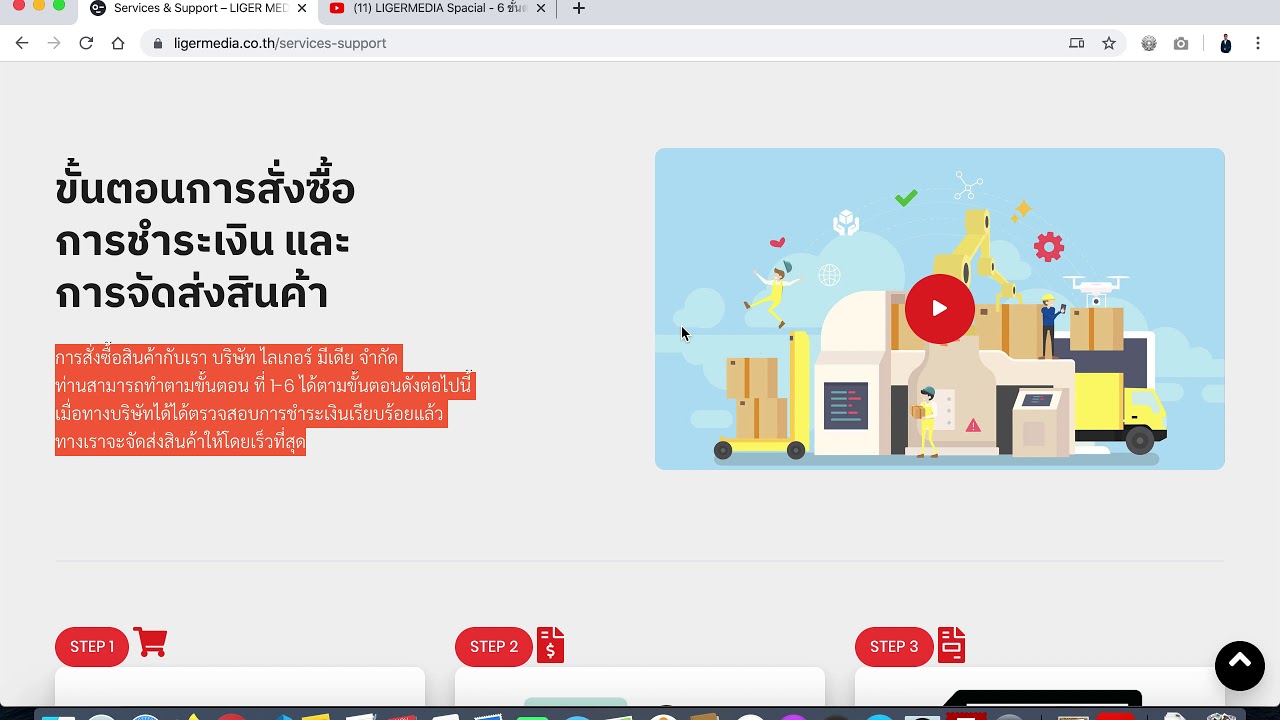1280x720 pixels.
Task: Open a new browser tab
Action: click(x=579, y=8)
